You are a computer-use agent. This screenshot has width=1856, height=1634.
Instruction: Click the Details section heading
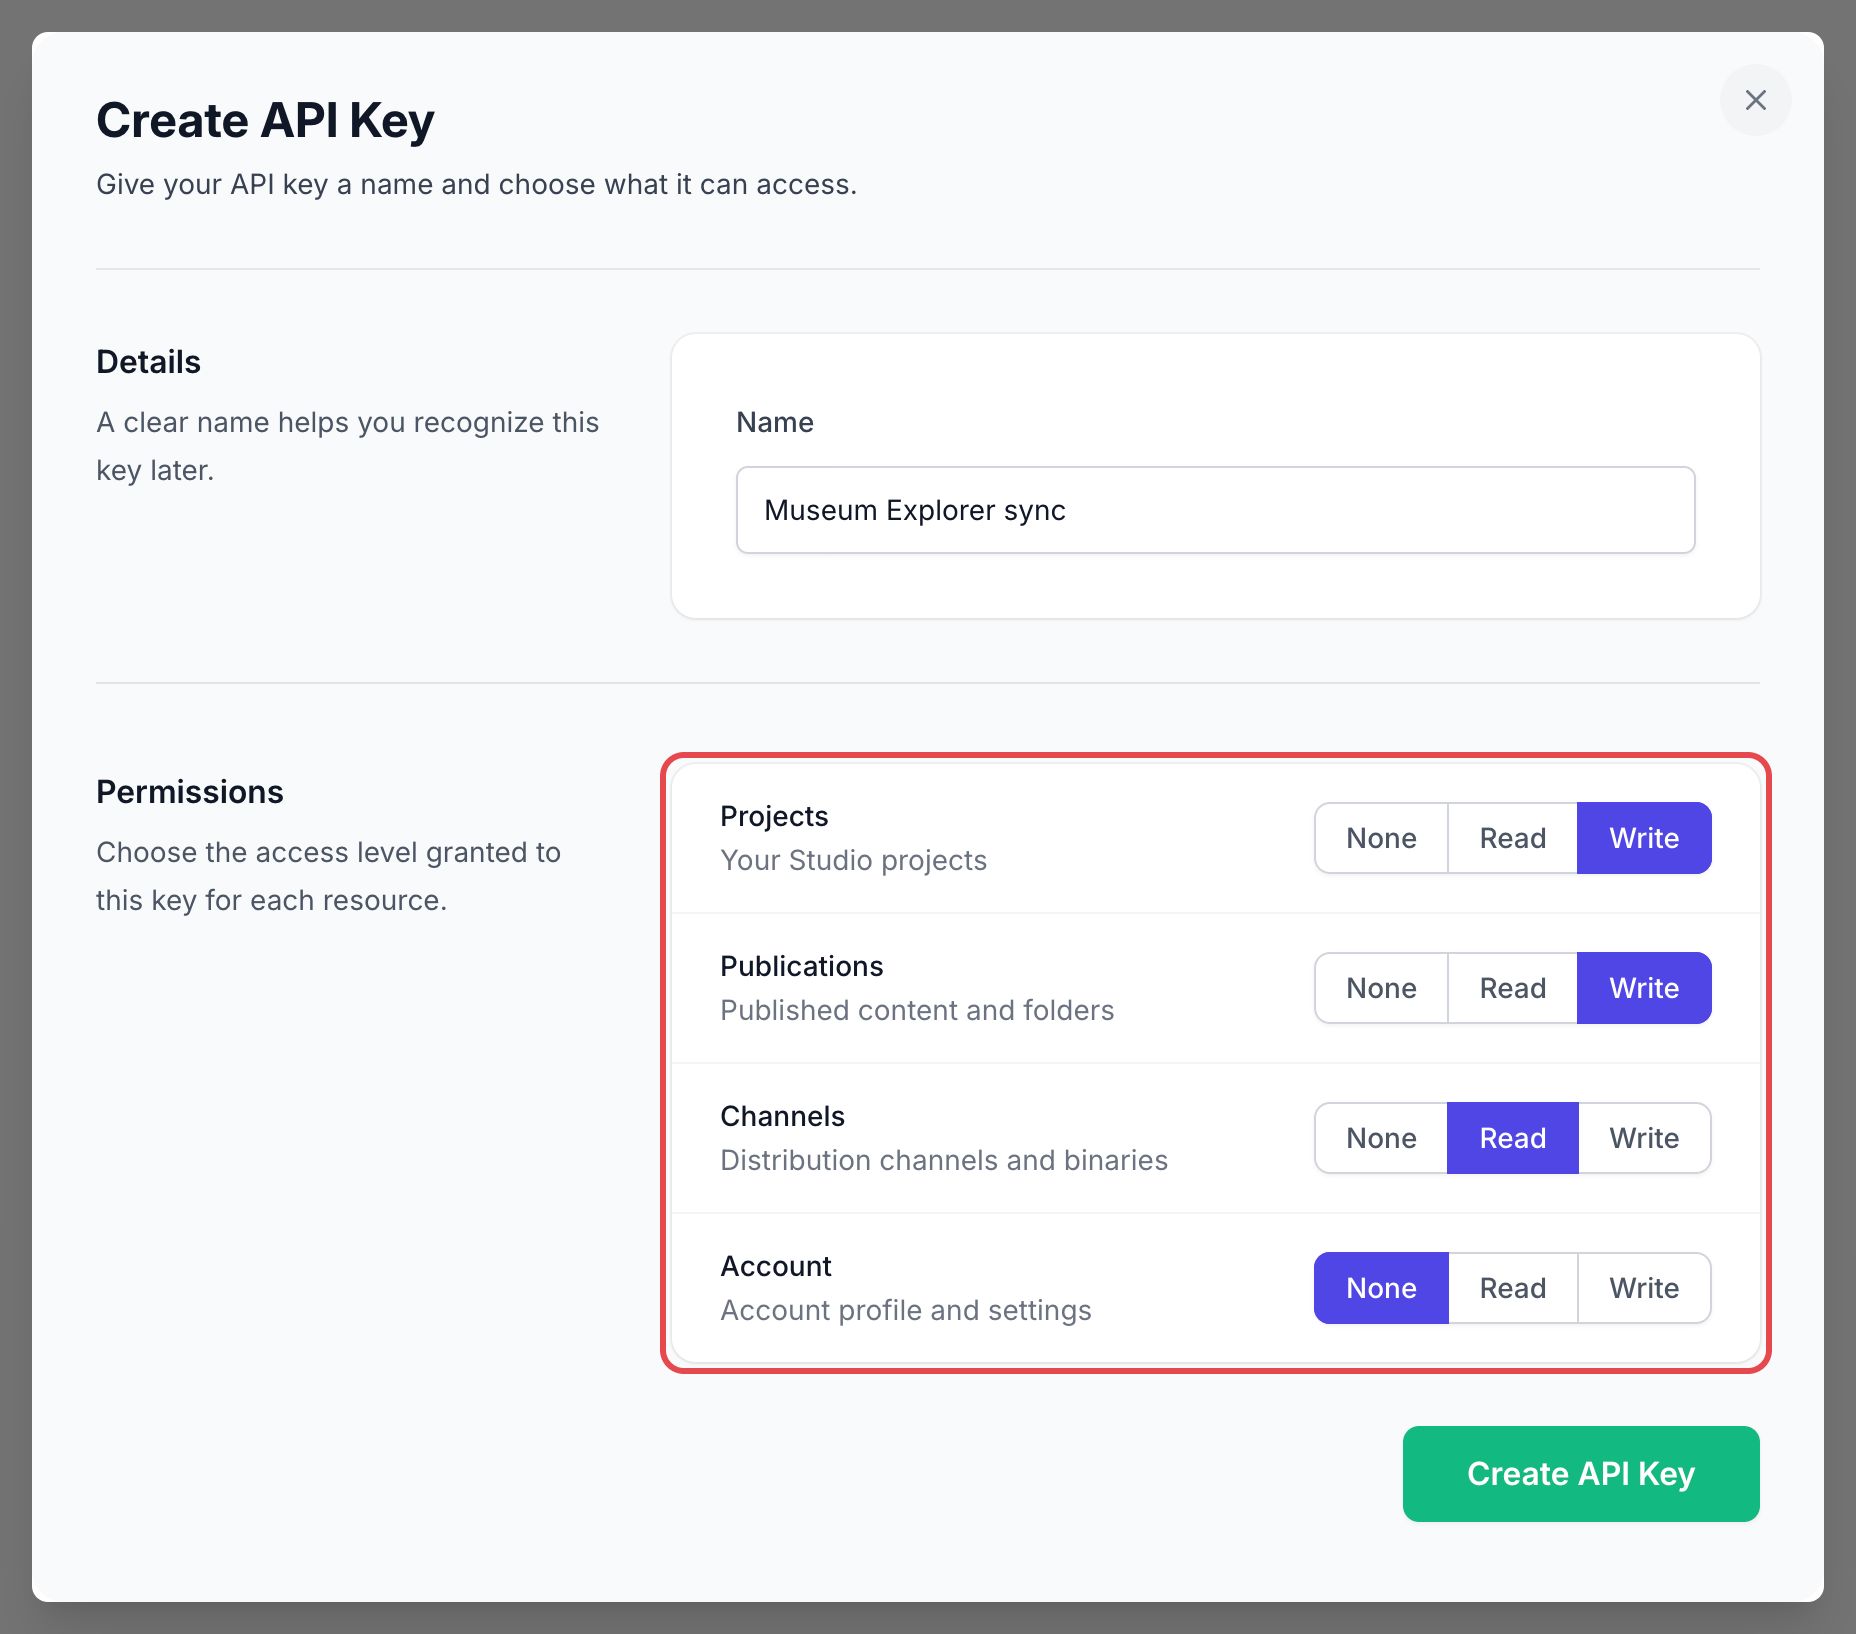[148, 362]
